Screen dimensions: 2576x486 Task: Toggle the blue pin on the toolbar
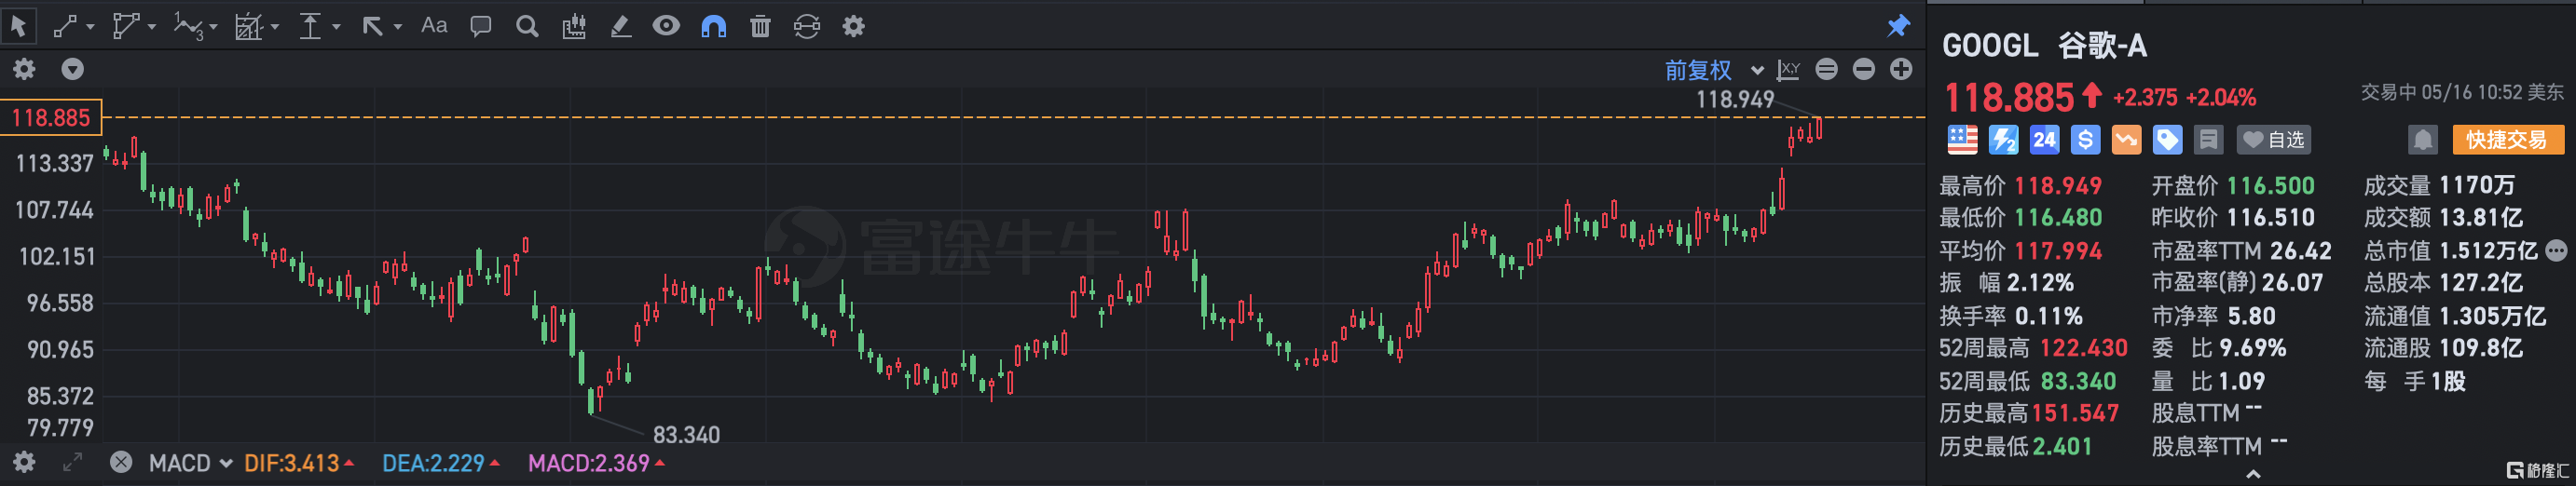coord(1898,26)
